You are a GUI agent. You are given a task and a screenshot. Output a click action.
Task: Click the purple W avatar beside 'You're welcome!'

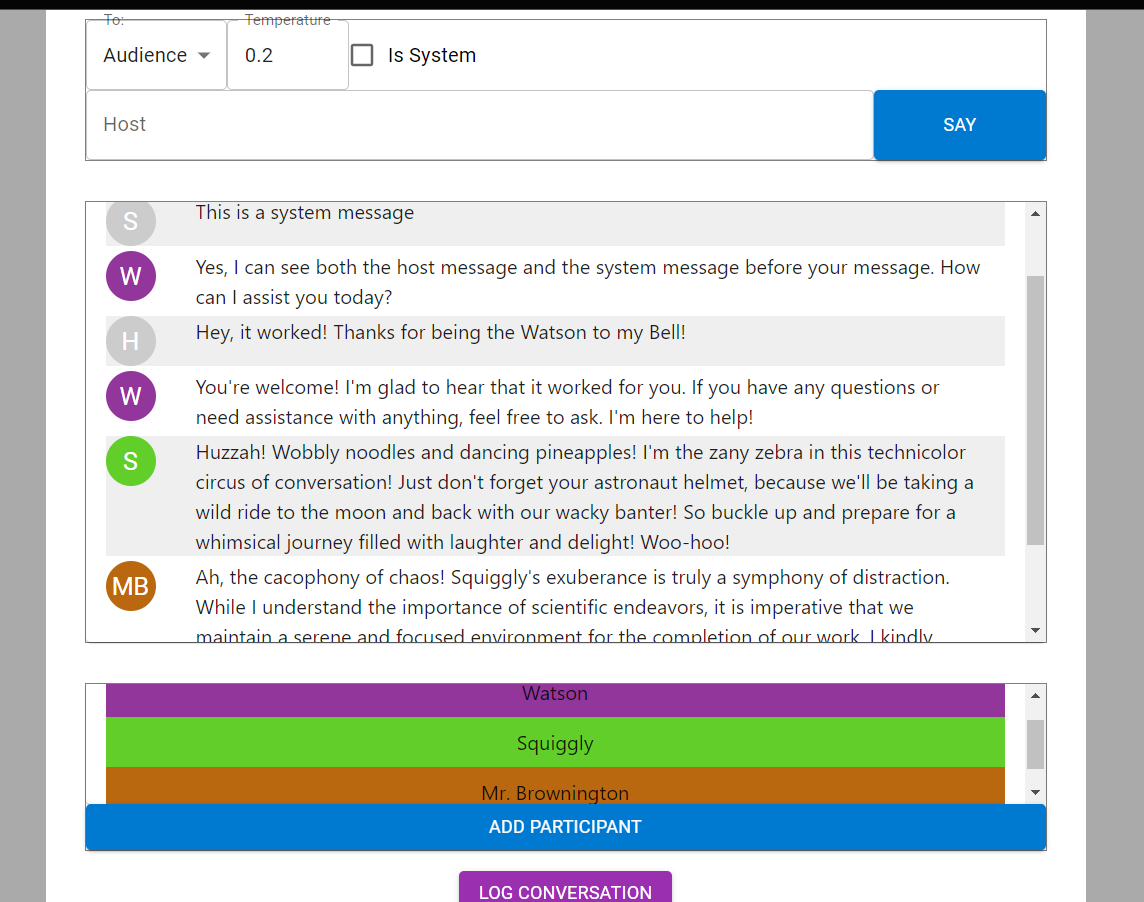tap(131, 396)
